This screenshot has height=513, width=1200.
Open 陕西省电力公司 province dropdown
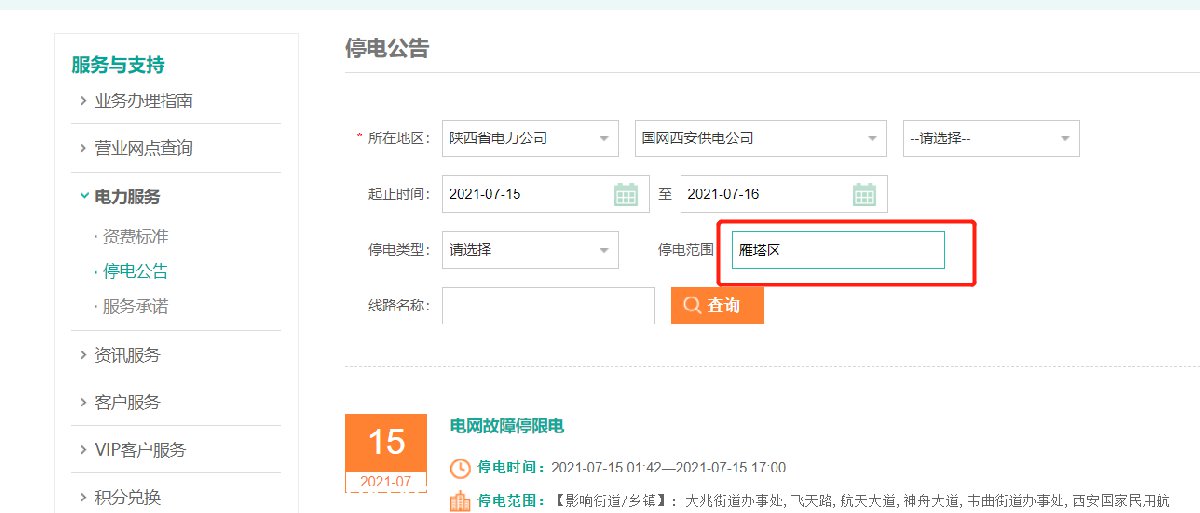pyautogui.click(x=530, y=138)
